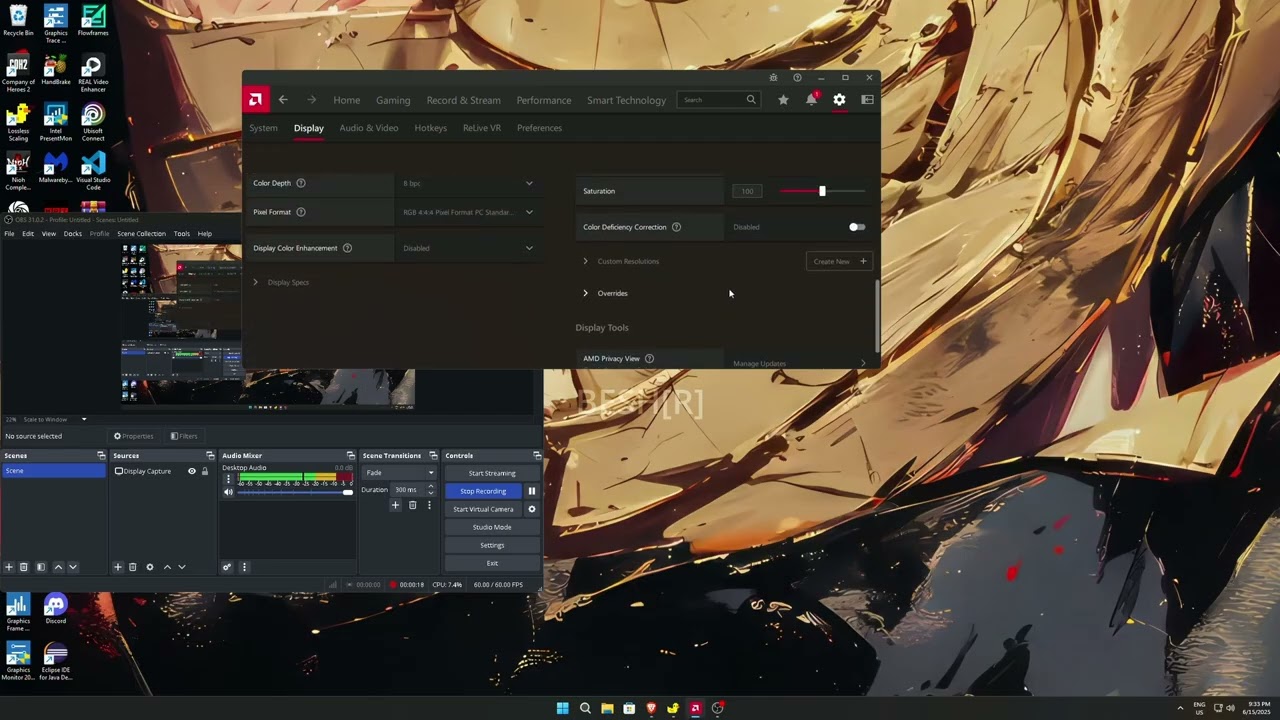1280x720 pixels.
Task: Switch to Audio & Video tab
Action: 369,128
